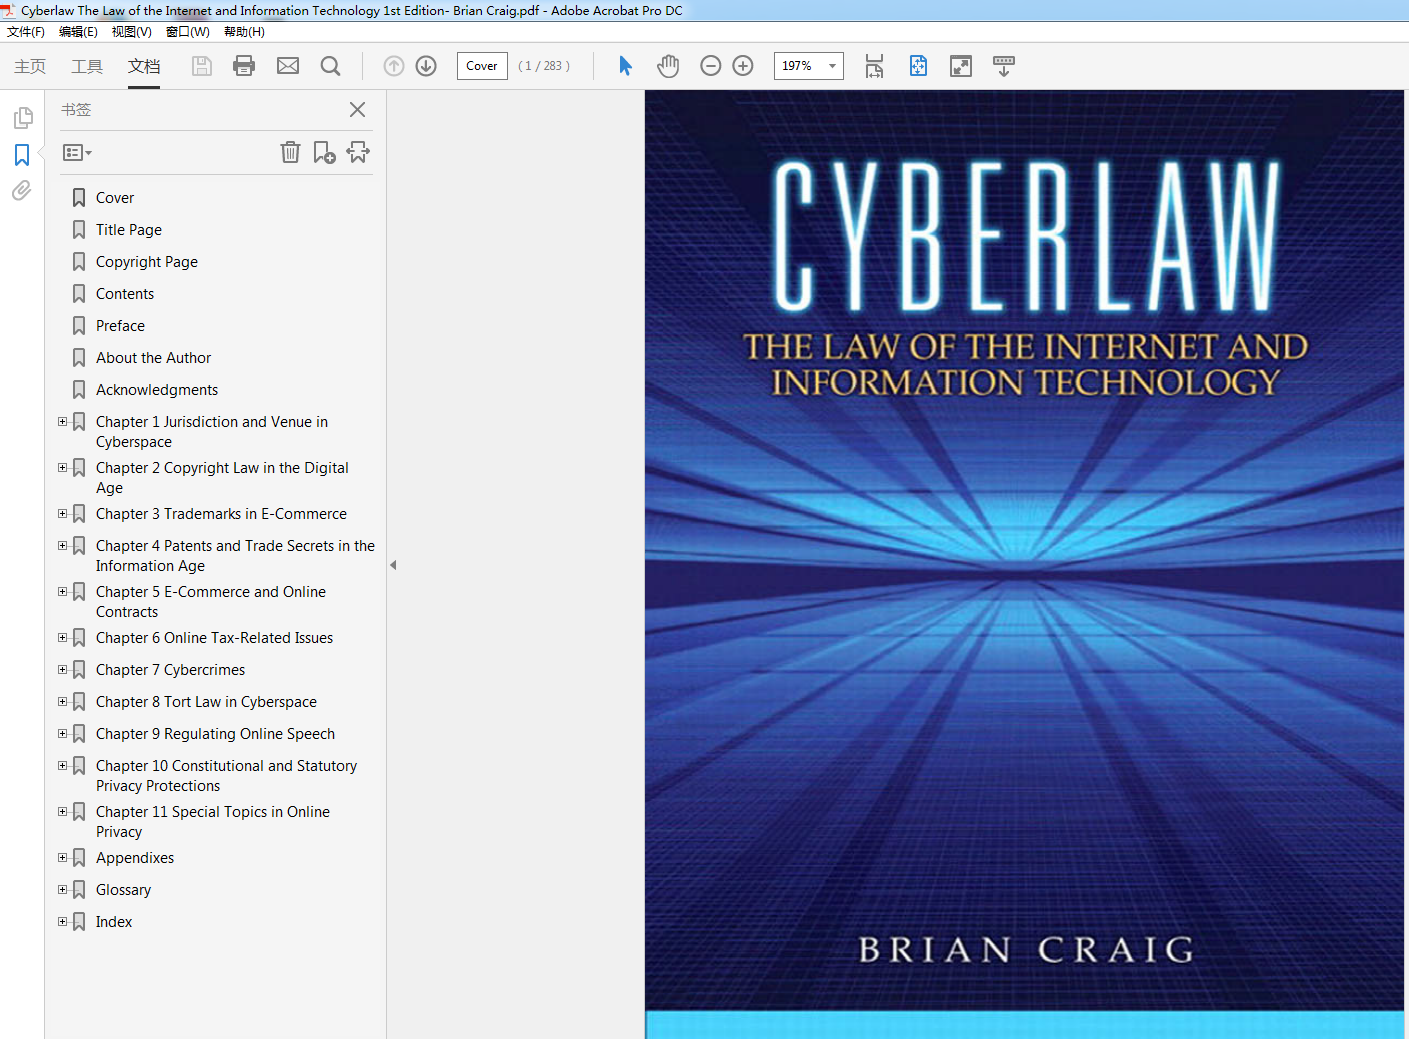Send file by email envelope icon

pos(288,66)
